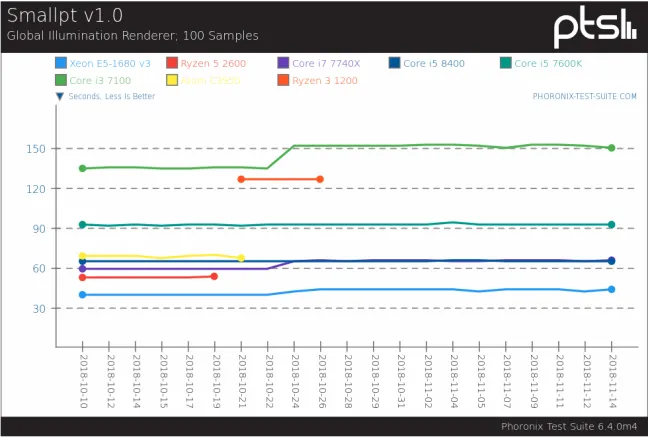Click the Ryzen 3 1200 last data point

pyautogui.click(x=320, y=179)
